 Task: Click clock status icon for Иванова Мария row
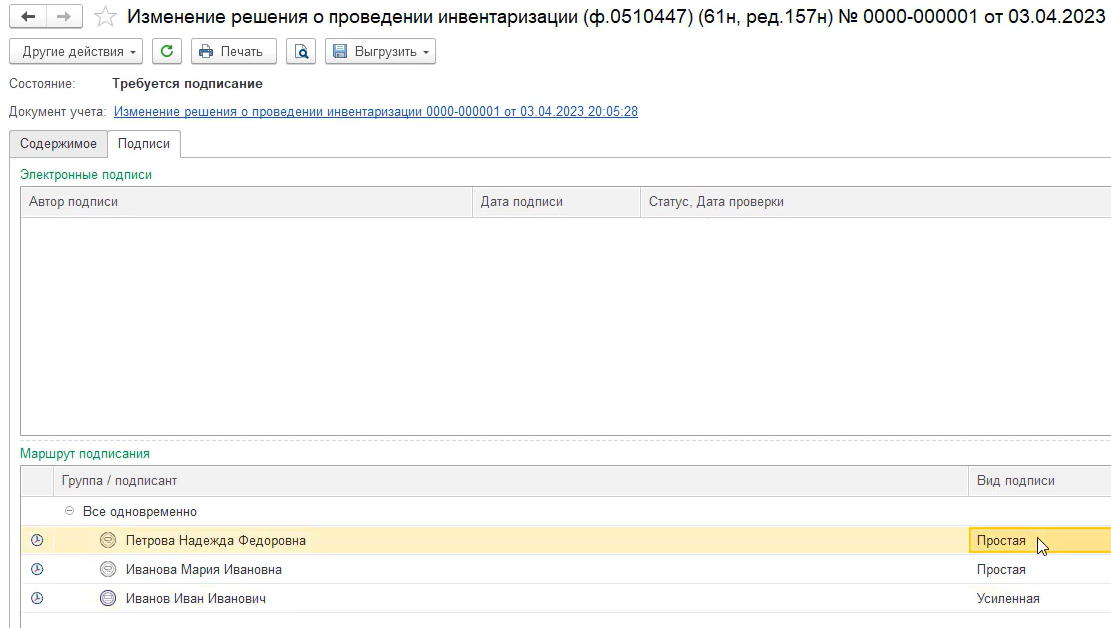(37, 569)
